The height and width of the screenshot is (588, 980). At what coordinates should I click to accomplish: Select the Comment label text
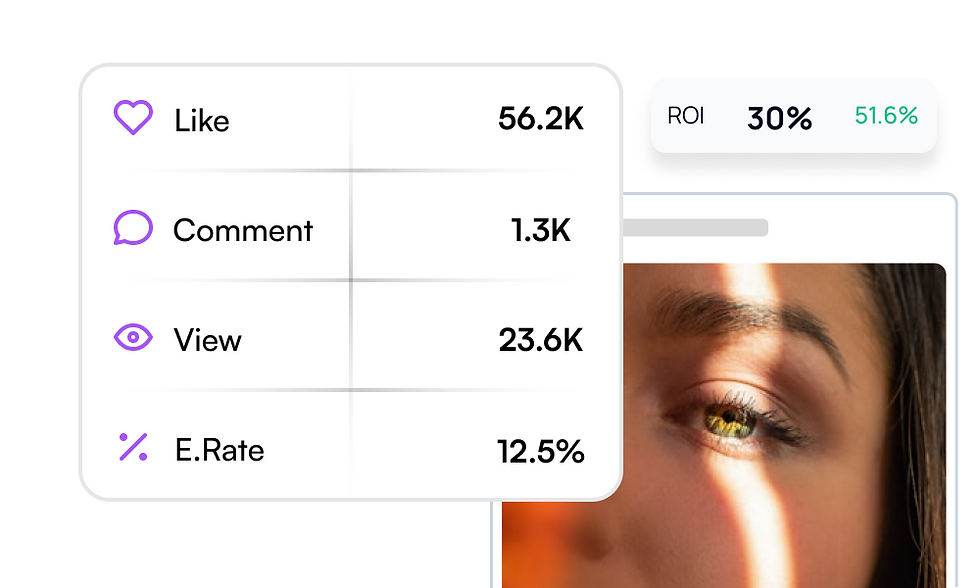pyautogui.click(x=243, y=231)
